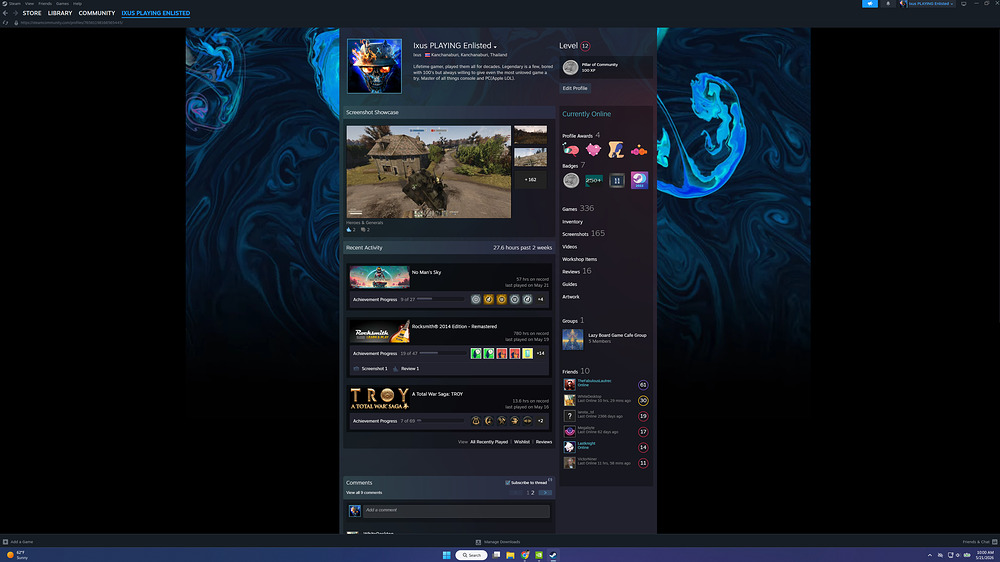
Task: Open the Screenshots 165 link
Action: [x=584, y=233]
